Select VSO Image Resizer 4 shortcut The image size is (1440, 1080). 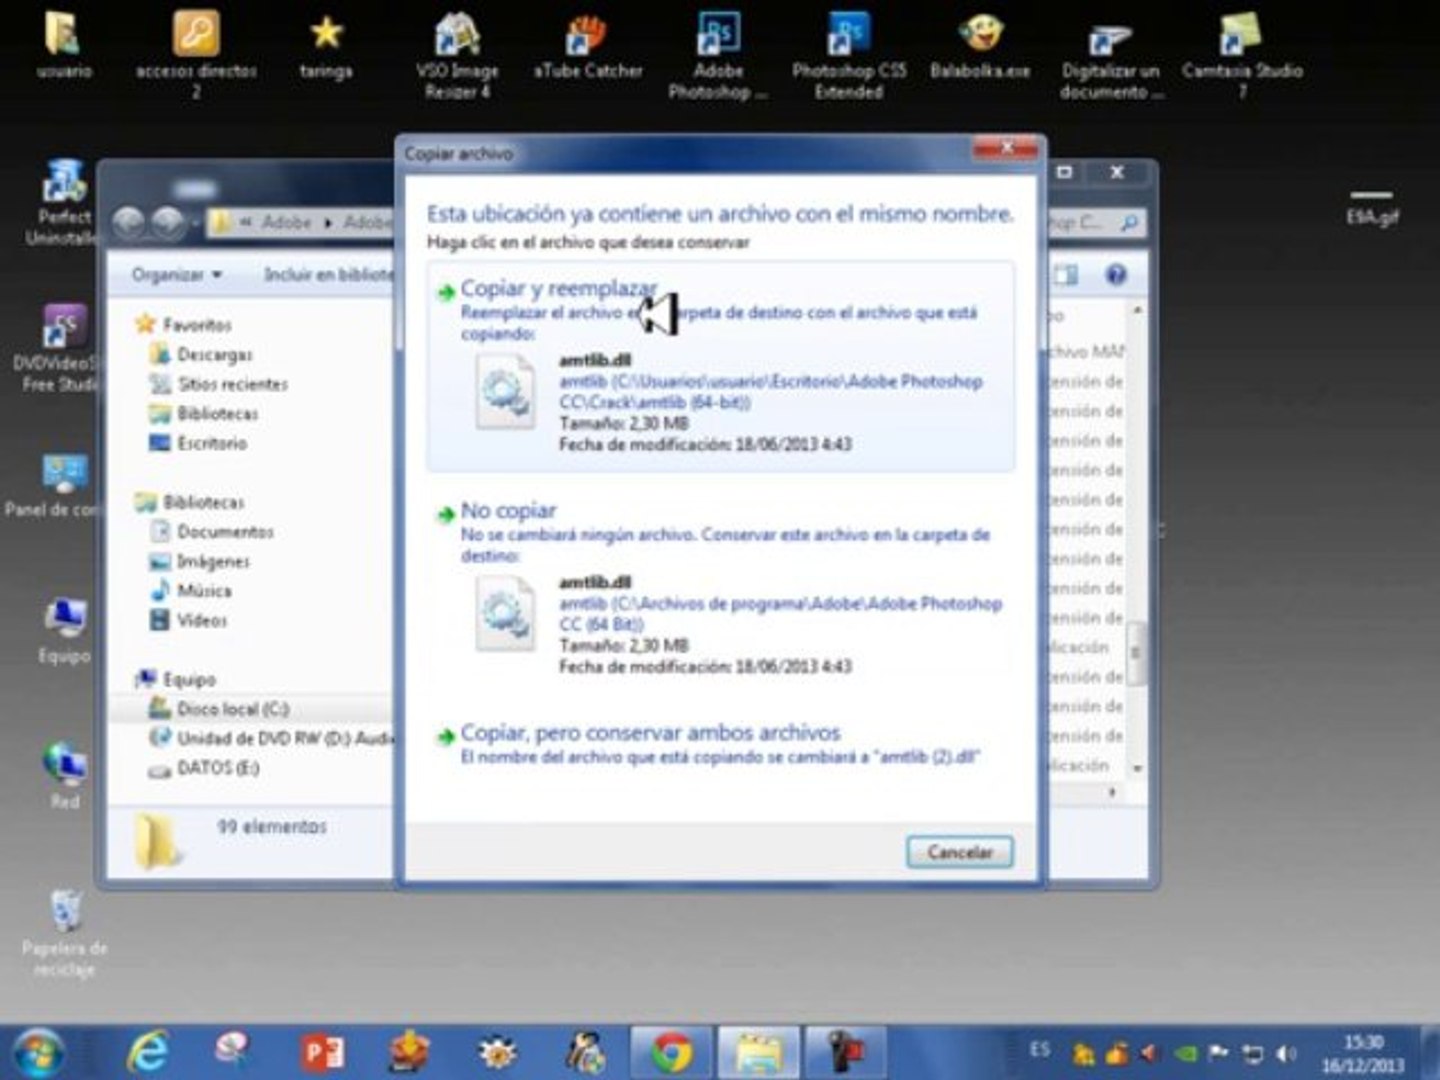(x=457, y=54)
